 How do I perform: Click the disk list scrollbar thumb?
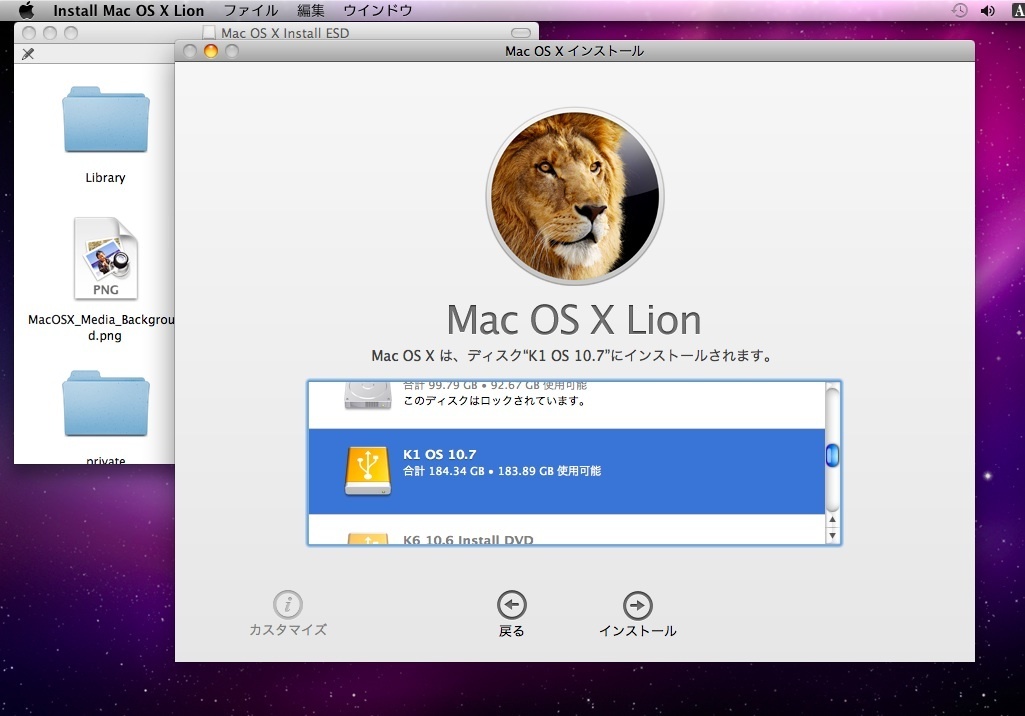pyautogui.click(x=832, y=456)
